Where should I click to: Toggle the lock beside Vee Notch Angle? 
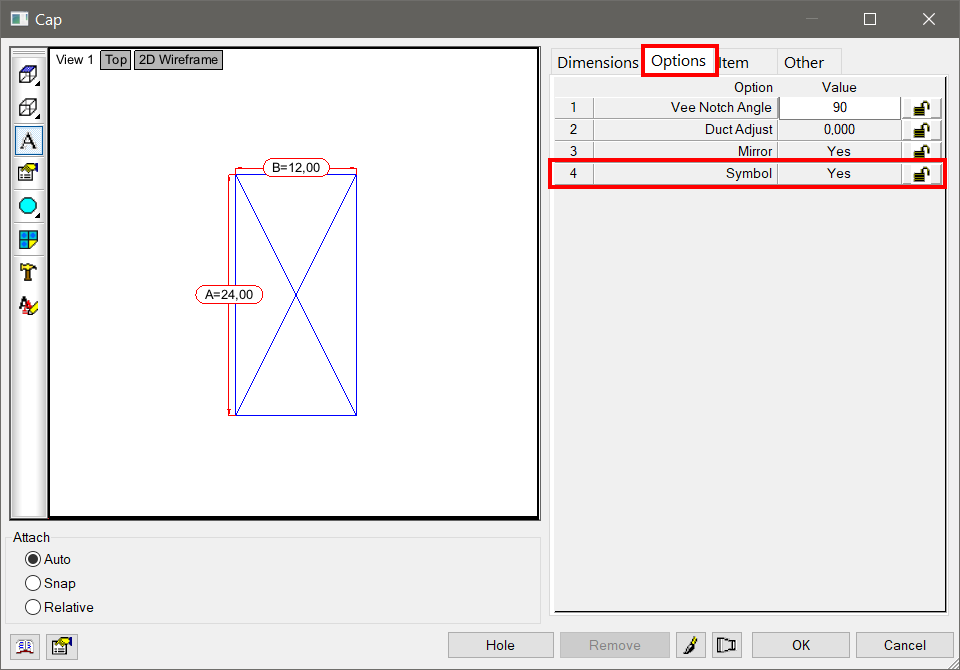(921, 107)
